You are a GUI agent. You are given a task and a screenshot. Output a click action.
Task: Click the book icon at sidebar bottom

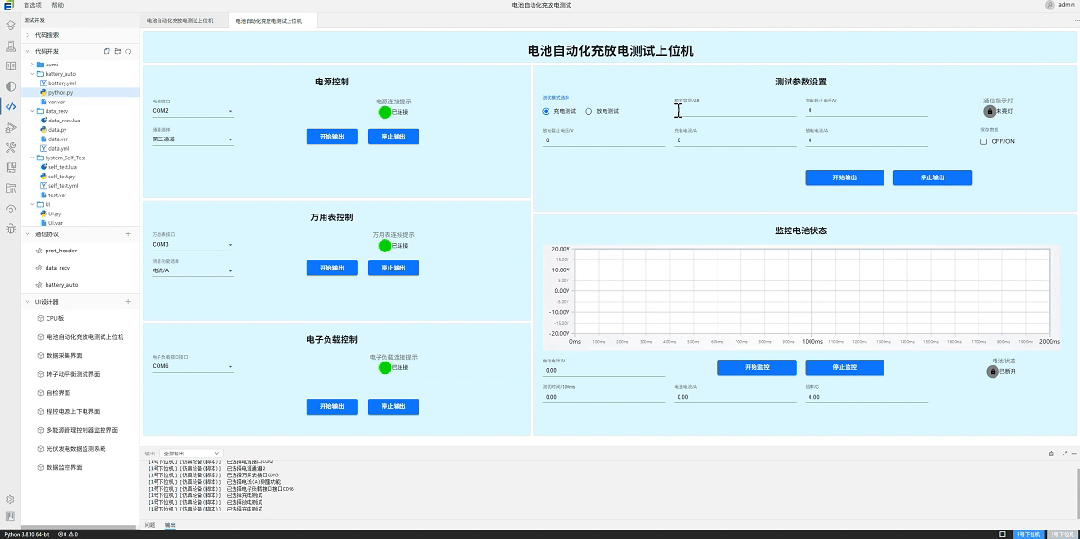(10, 516)
